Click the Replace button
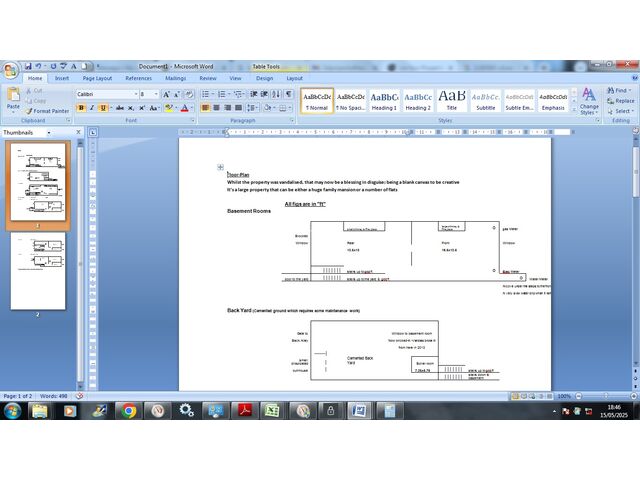 tap(621, 101)
